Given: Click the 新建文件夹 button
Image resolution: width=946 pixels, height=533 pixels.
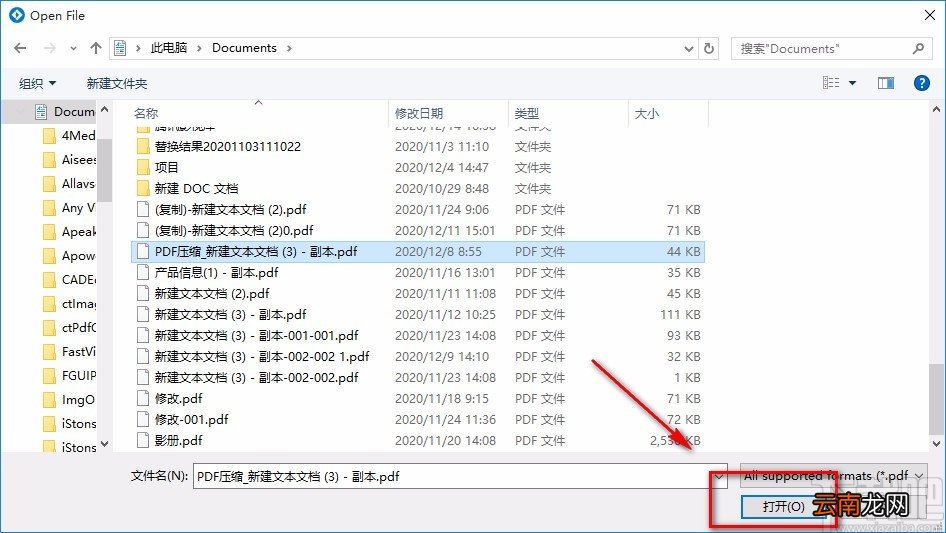Looking at the screenshot, I should pos(116,83).
